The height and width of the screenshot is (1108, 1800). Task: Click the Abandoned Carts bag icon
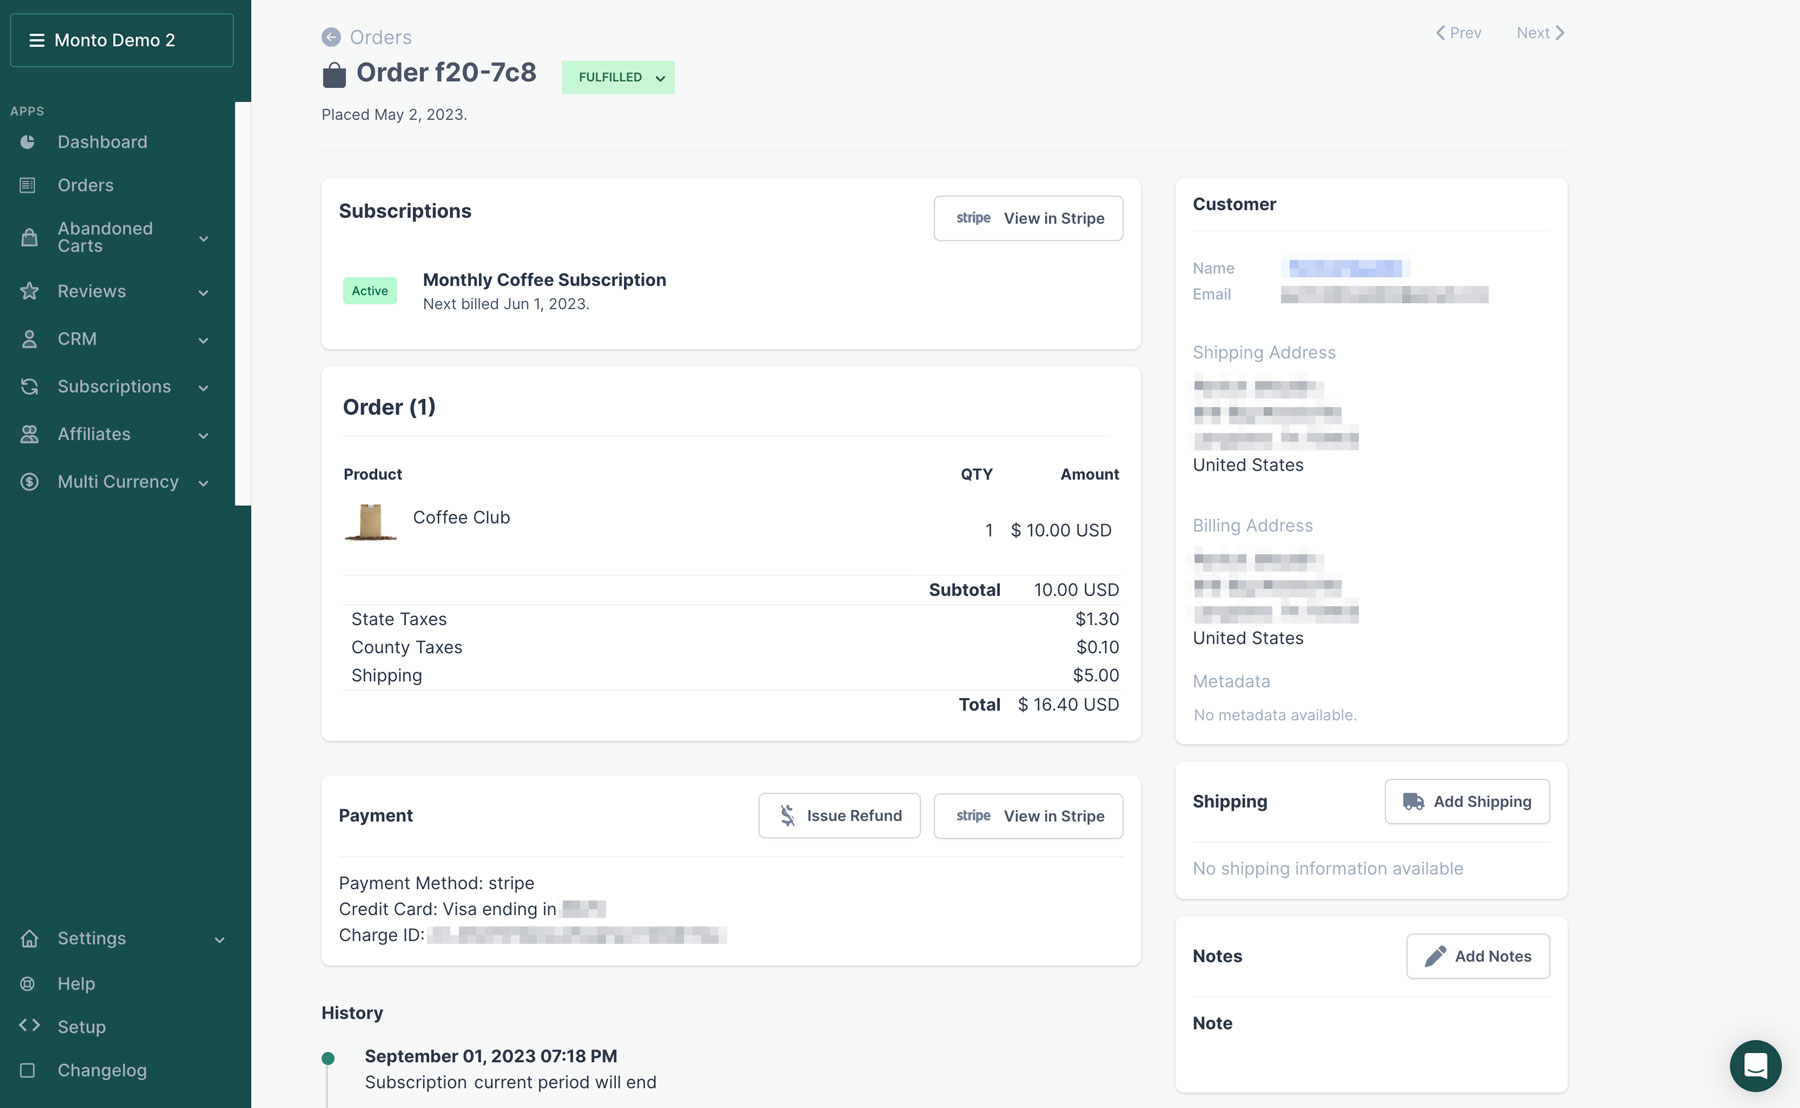(x=29, y=237)
